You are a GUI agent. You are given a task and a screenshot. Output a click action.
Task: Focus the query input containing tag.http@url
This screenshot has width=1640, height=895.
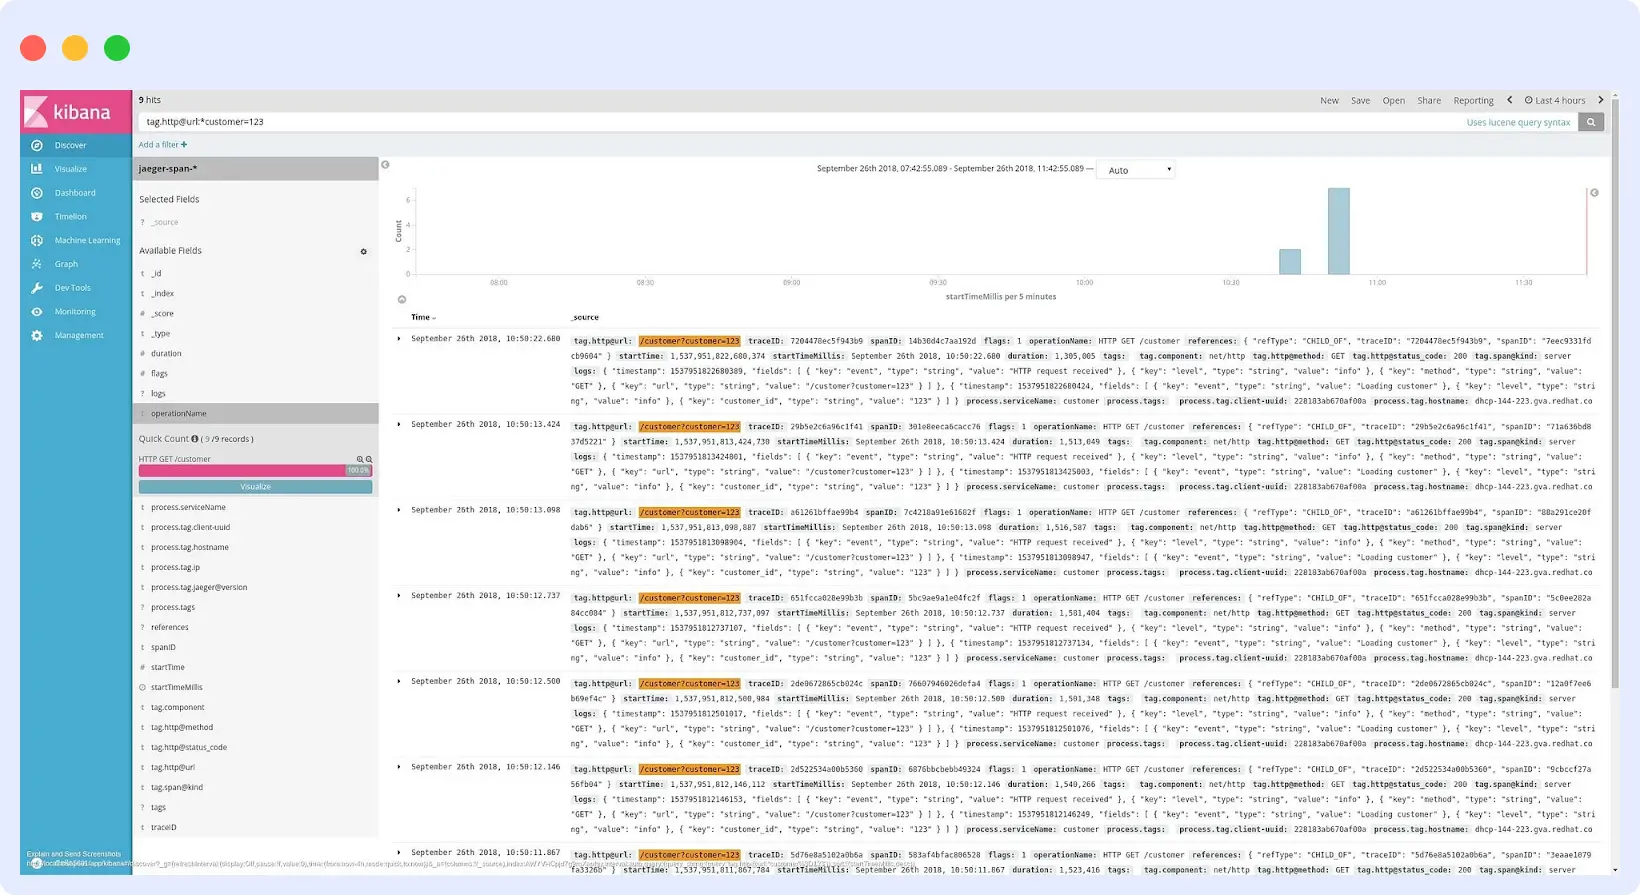click(x=800, y=122)
